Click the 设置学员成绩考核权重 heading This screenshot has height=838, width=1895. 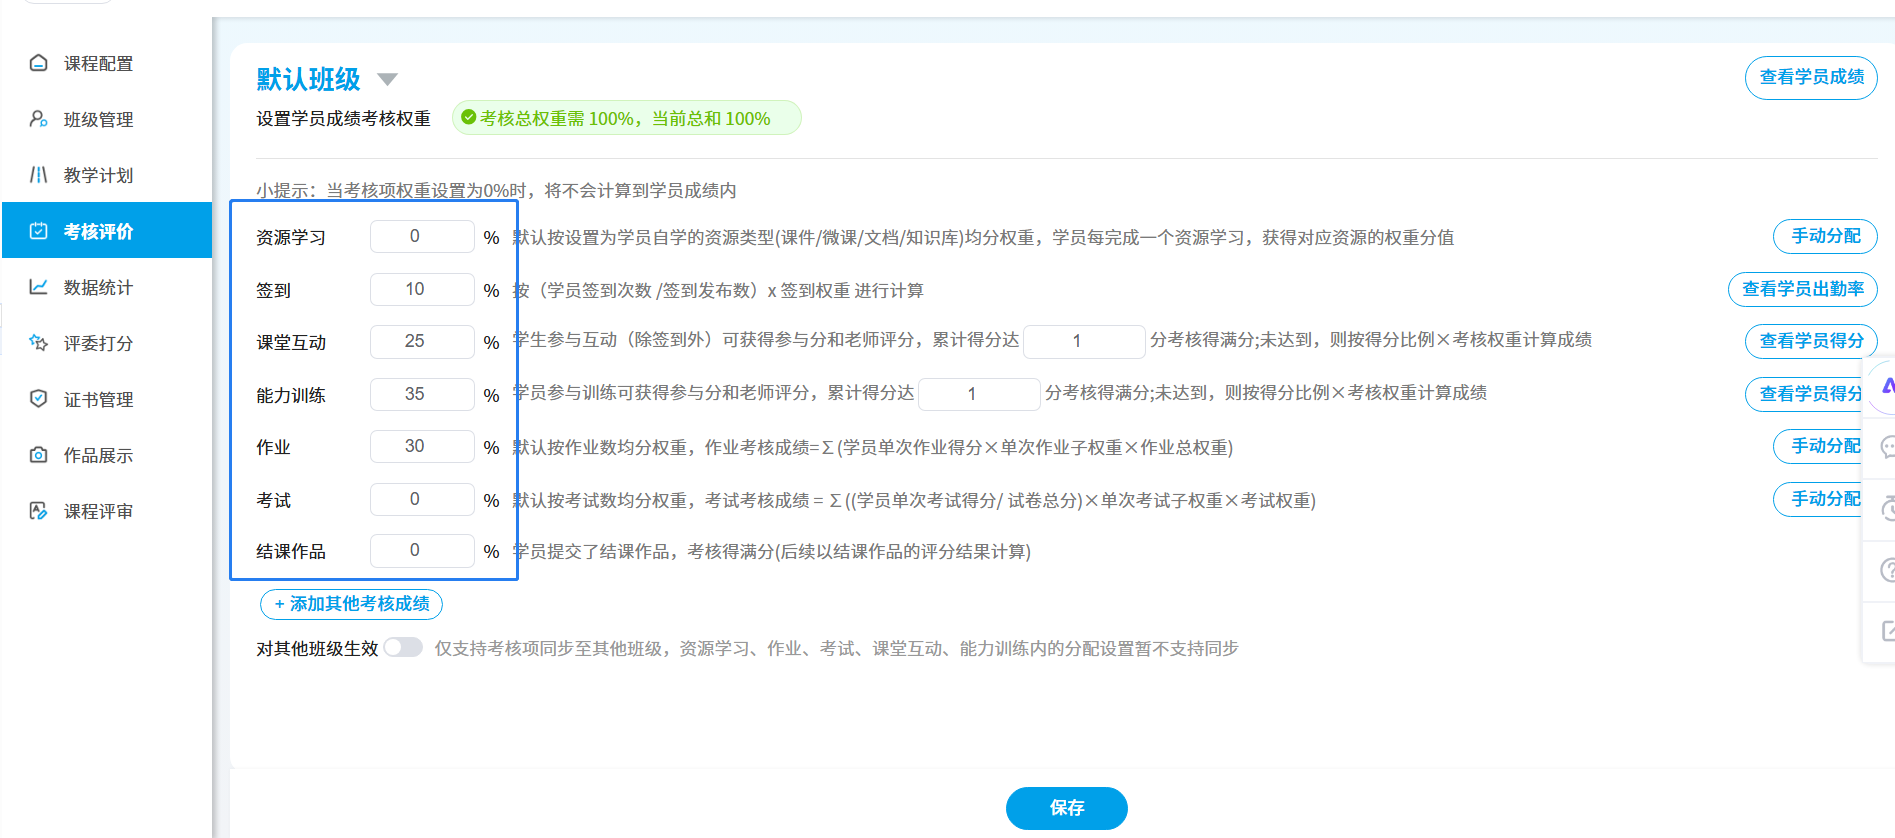343,119
